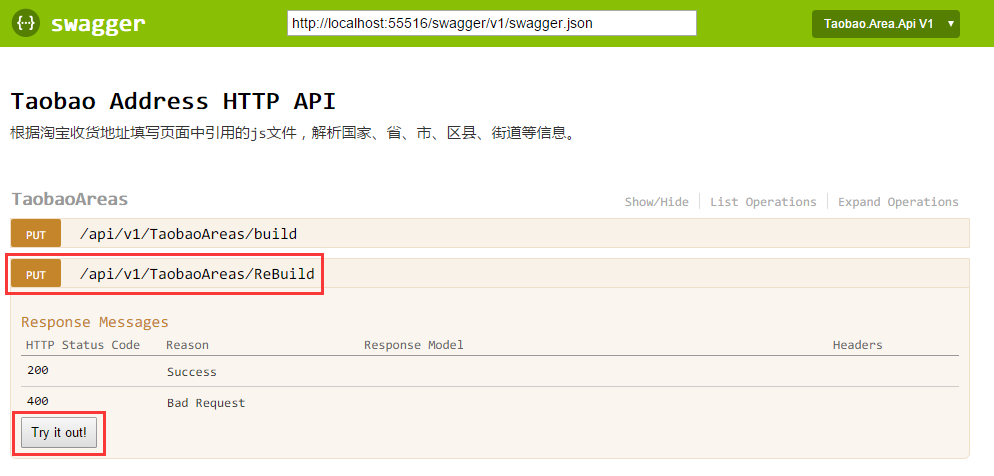Click the Reason column header
Viewport: 994px width, 476px height.
coord(188,345)
